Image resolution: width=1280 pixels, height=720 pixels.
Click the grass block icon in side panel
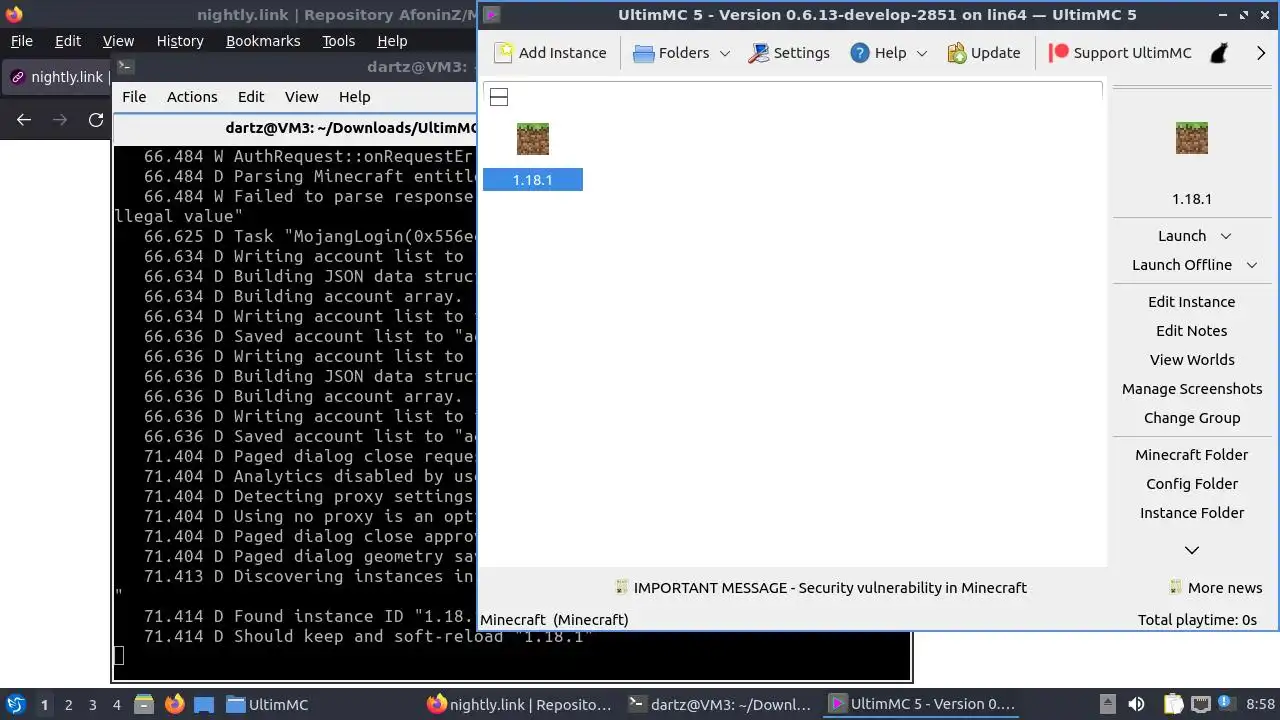[1192, 138]
